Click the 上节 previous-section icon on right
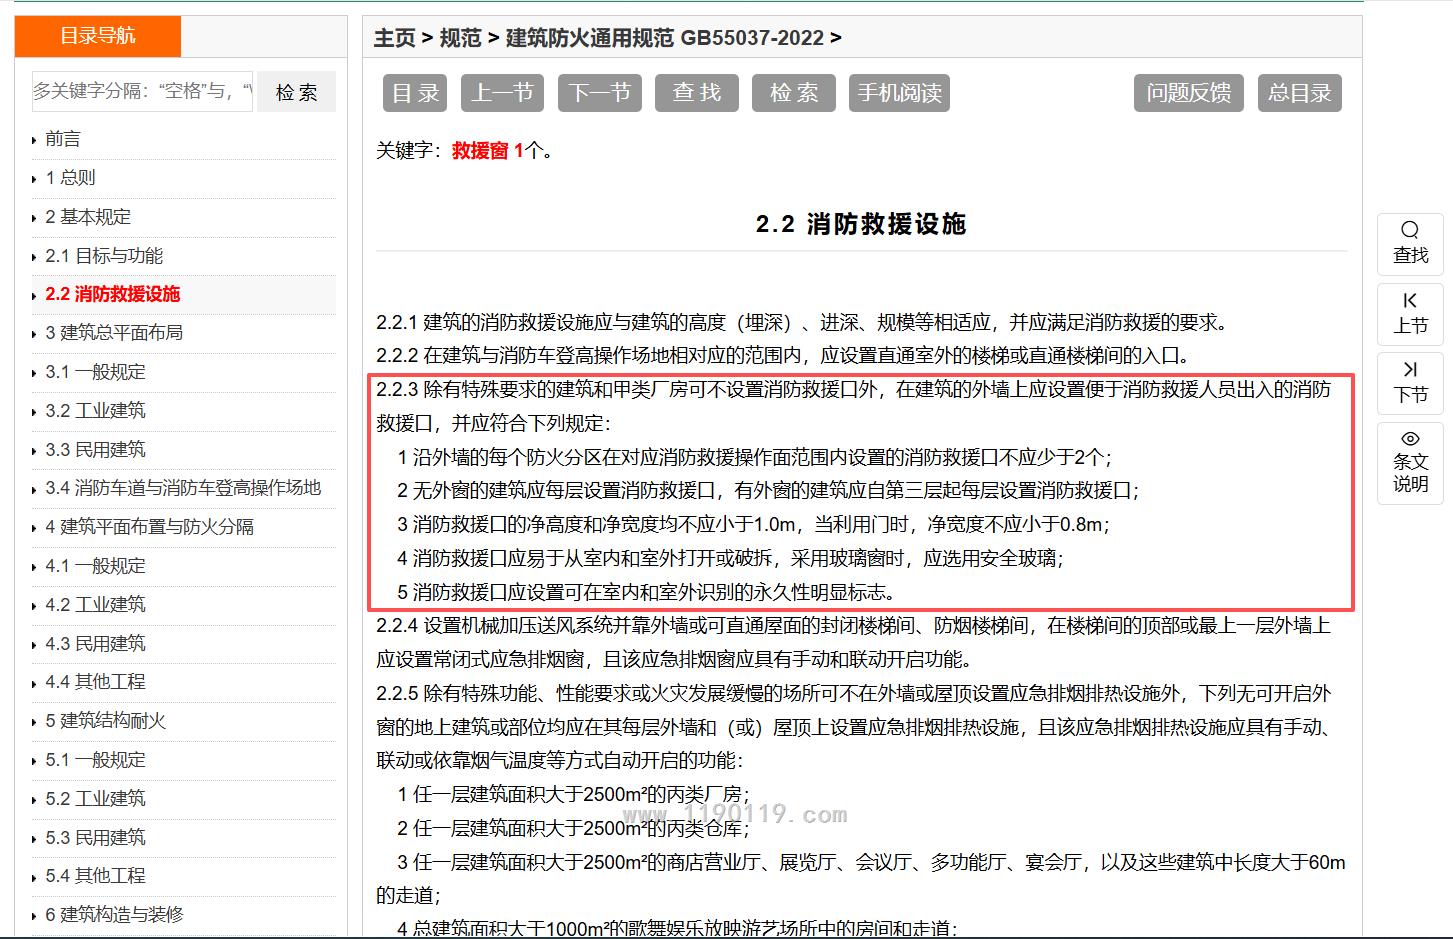This screenshot has height=939, width=1453. coord(1410,301)
